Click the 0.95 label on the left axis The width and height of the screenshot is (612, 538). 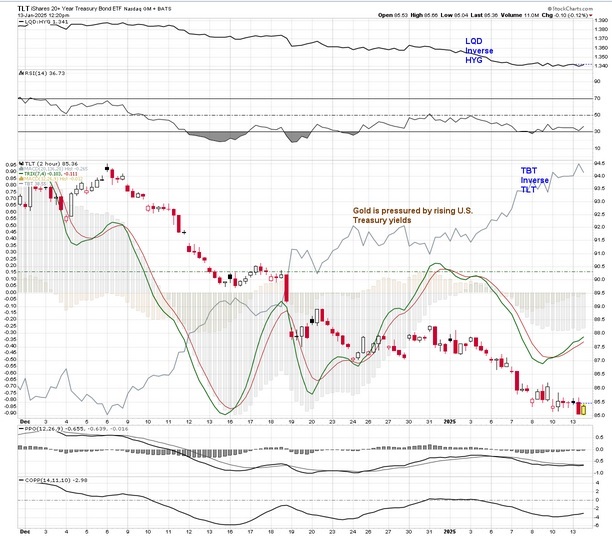11,165
